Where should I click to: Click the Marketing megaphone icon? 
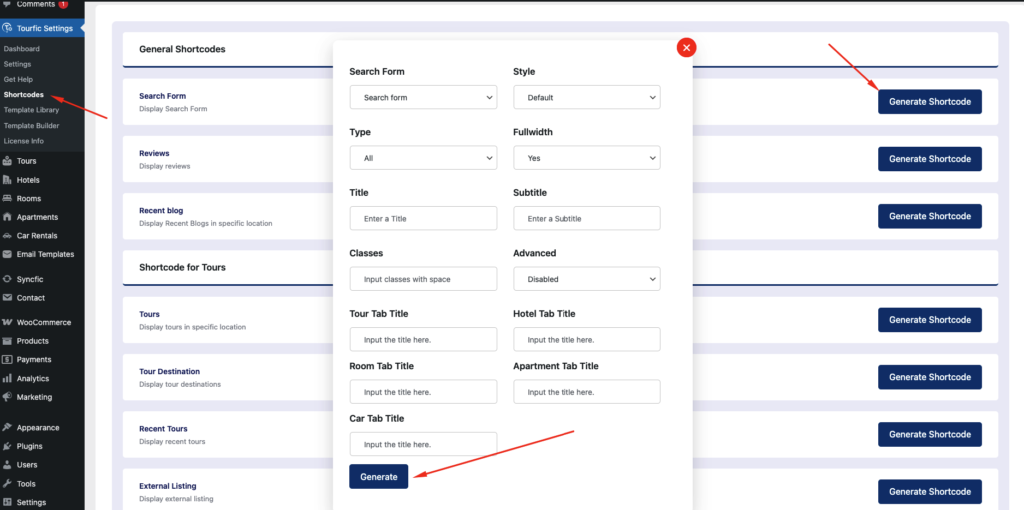[x=8, y=397]
